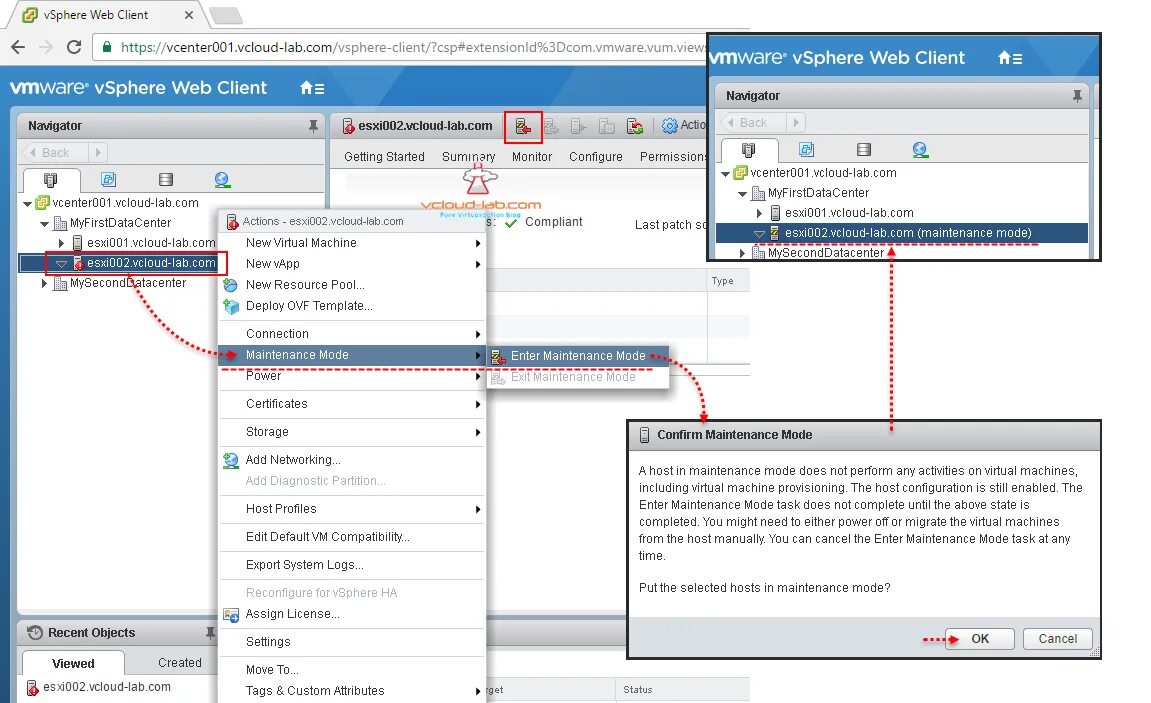Expand the MySecondDatacenter tree node
The image size is (1151, 703).
click(x=44, y=283)
